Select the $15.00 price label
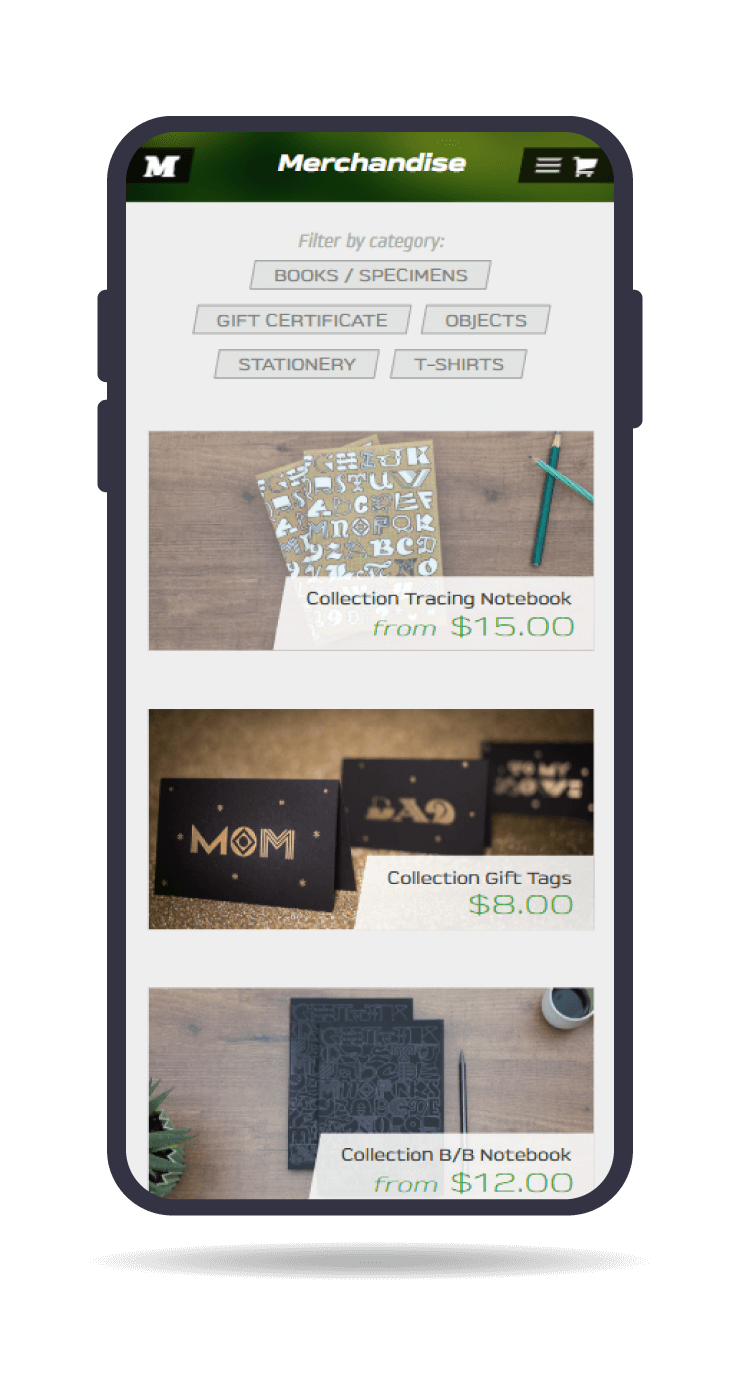This screenshot has height=1396, width=740. coord(512,627)
